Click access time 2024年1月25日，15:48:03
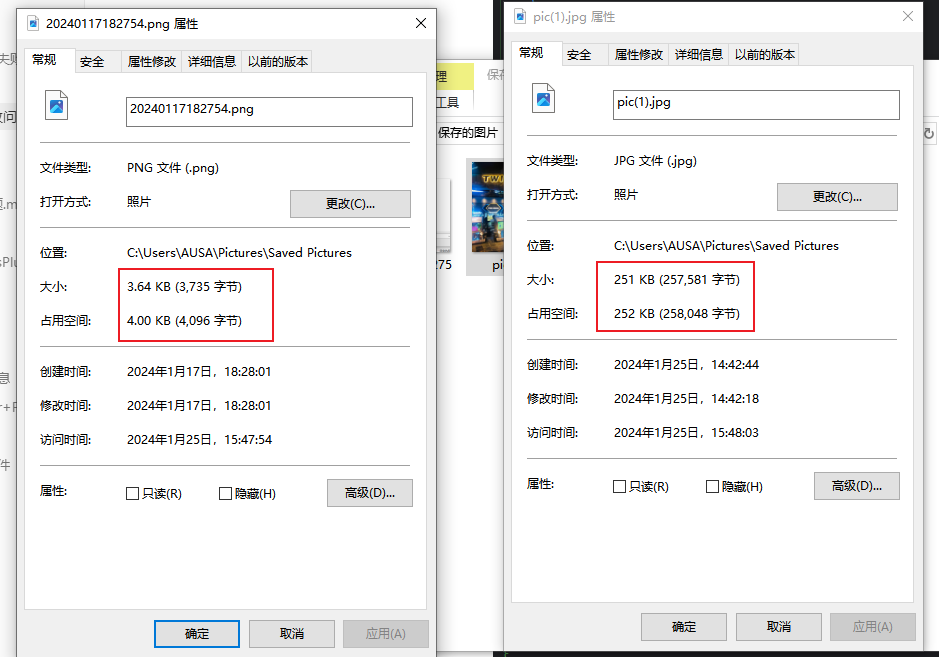 [686, 433]
